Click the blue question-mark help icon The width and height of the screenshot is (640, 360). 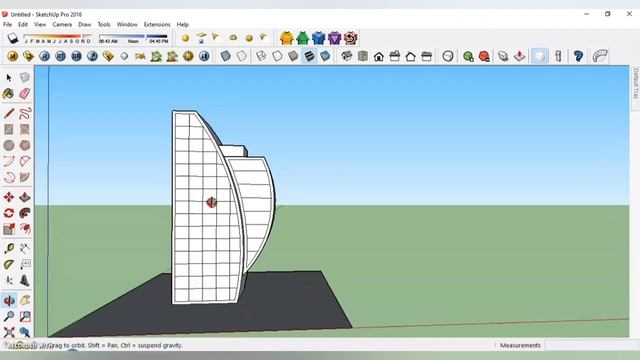(578, 56)
